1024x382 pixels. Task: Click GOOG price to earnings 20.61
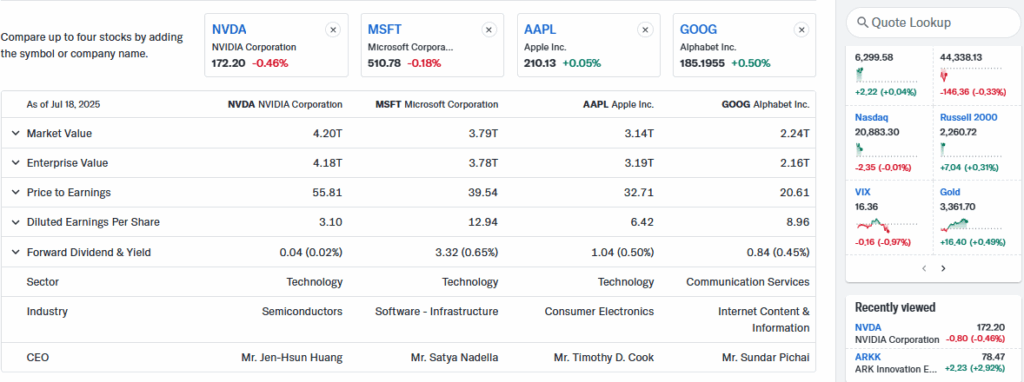pyautogui.click(x=794, y=193)
